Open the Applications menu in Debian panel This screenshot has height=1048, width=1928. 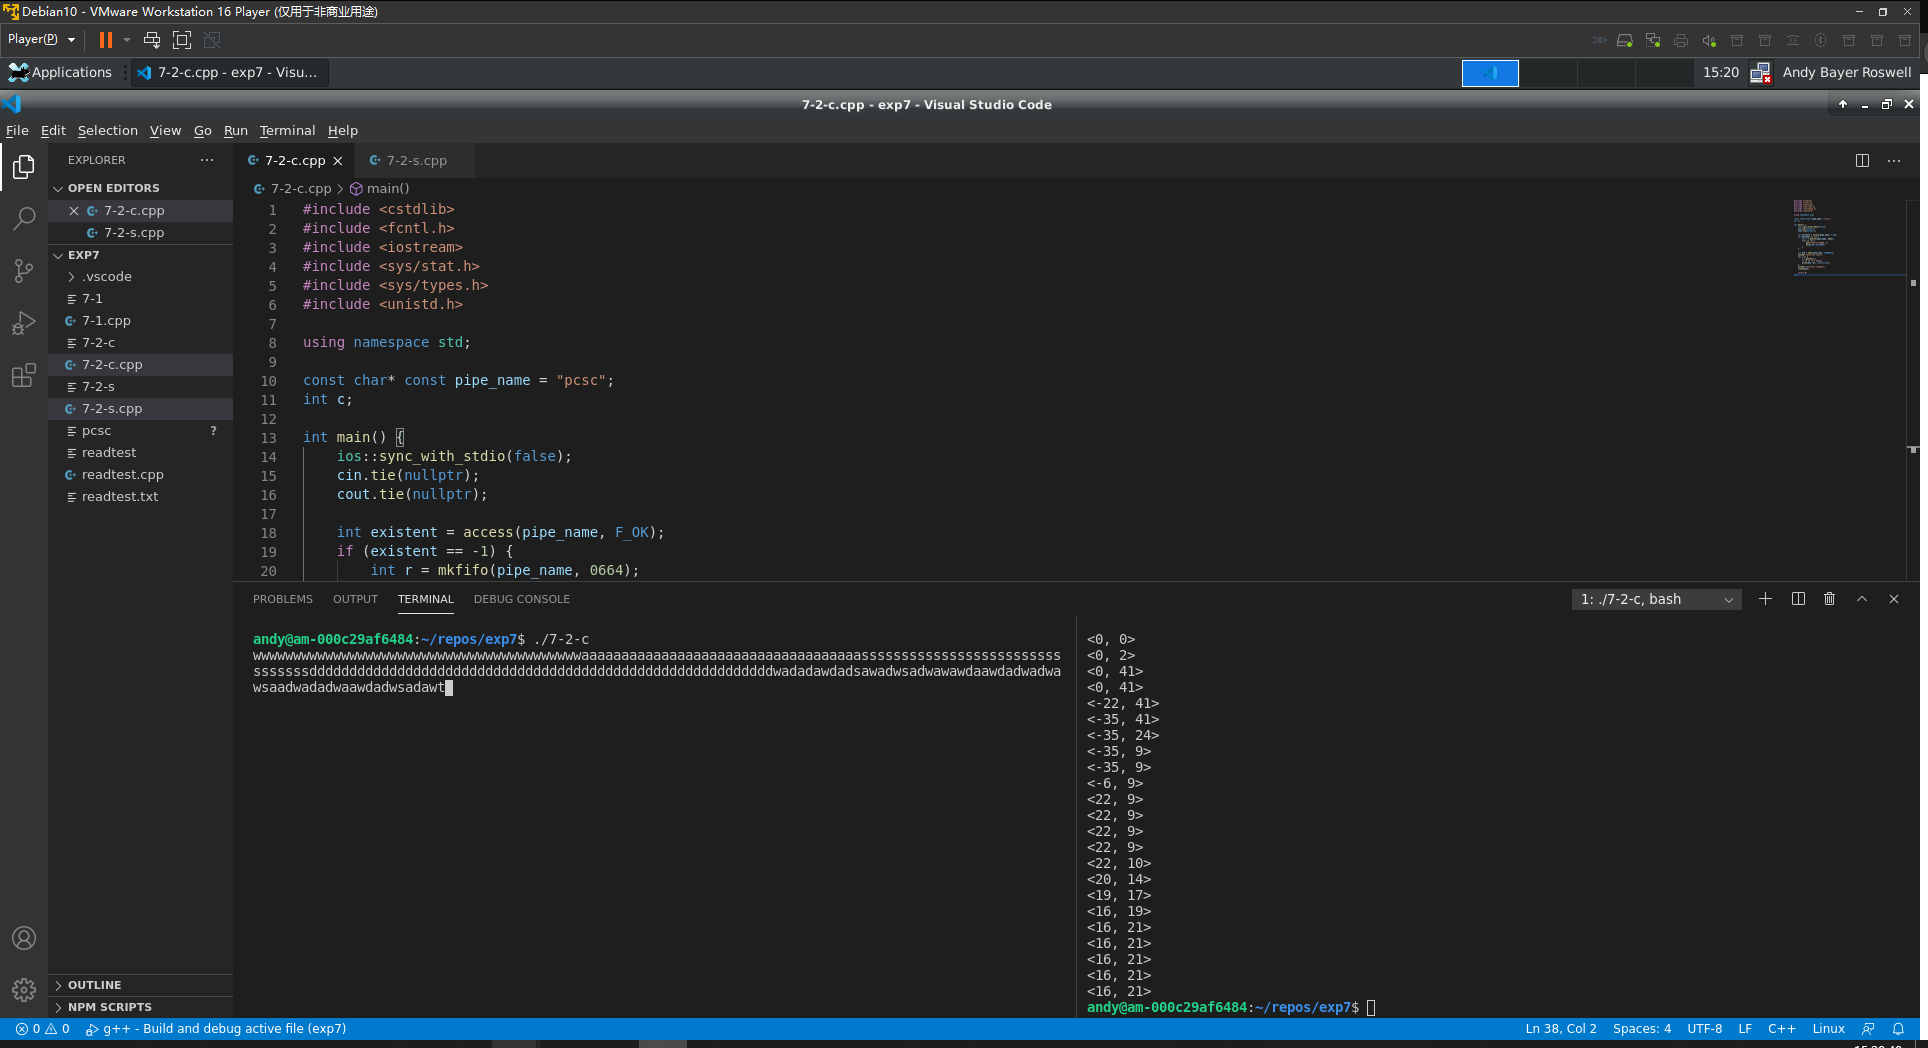tap(60, 73)
